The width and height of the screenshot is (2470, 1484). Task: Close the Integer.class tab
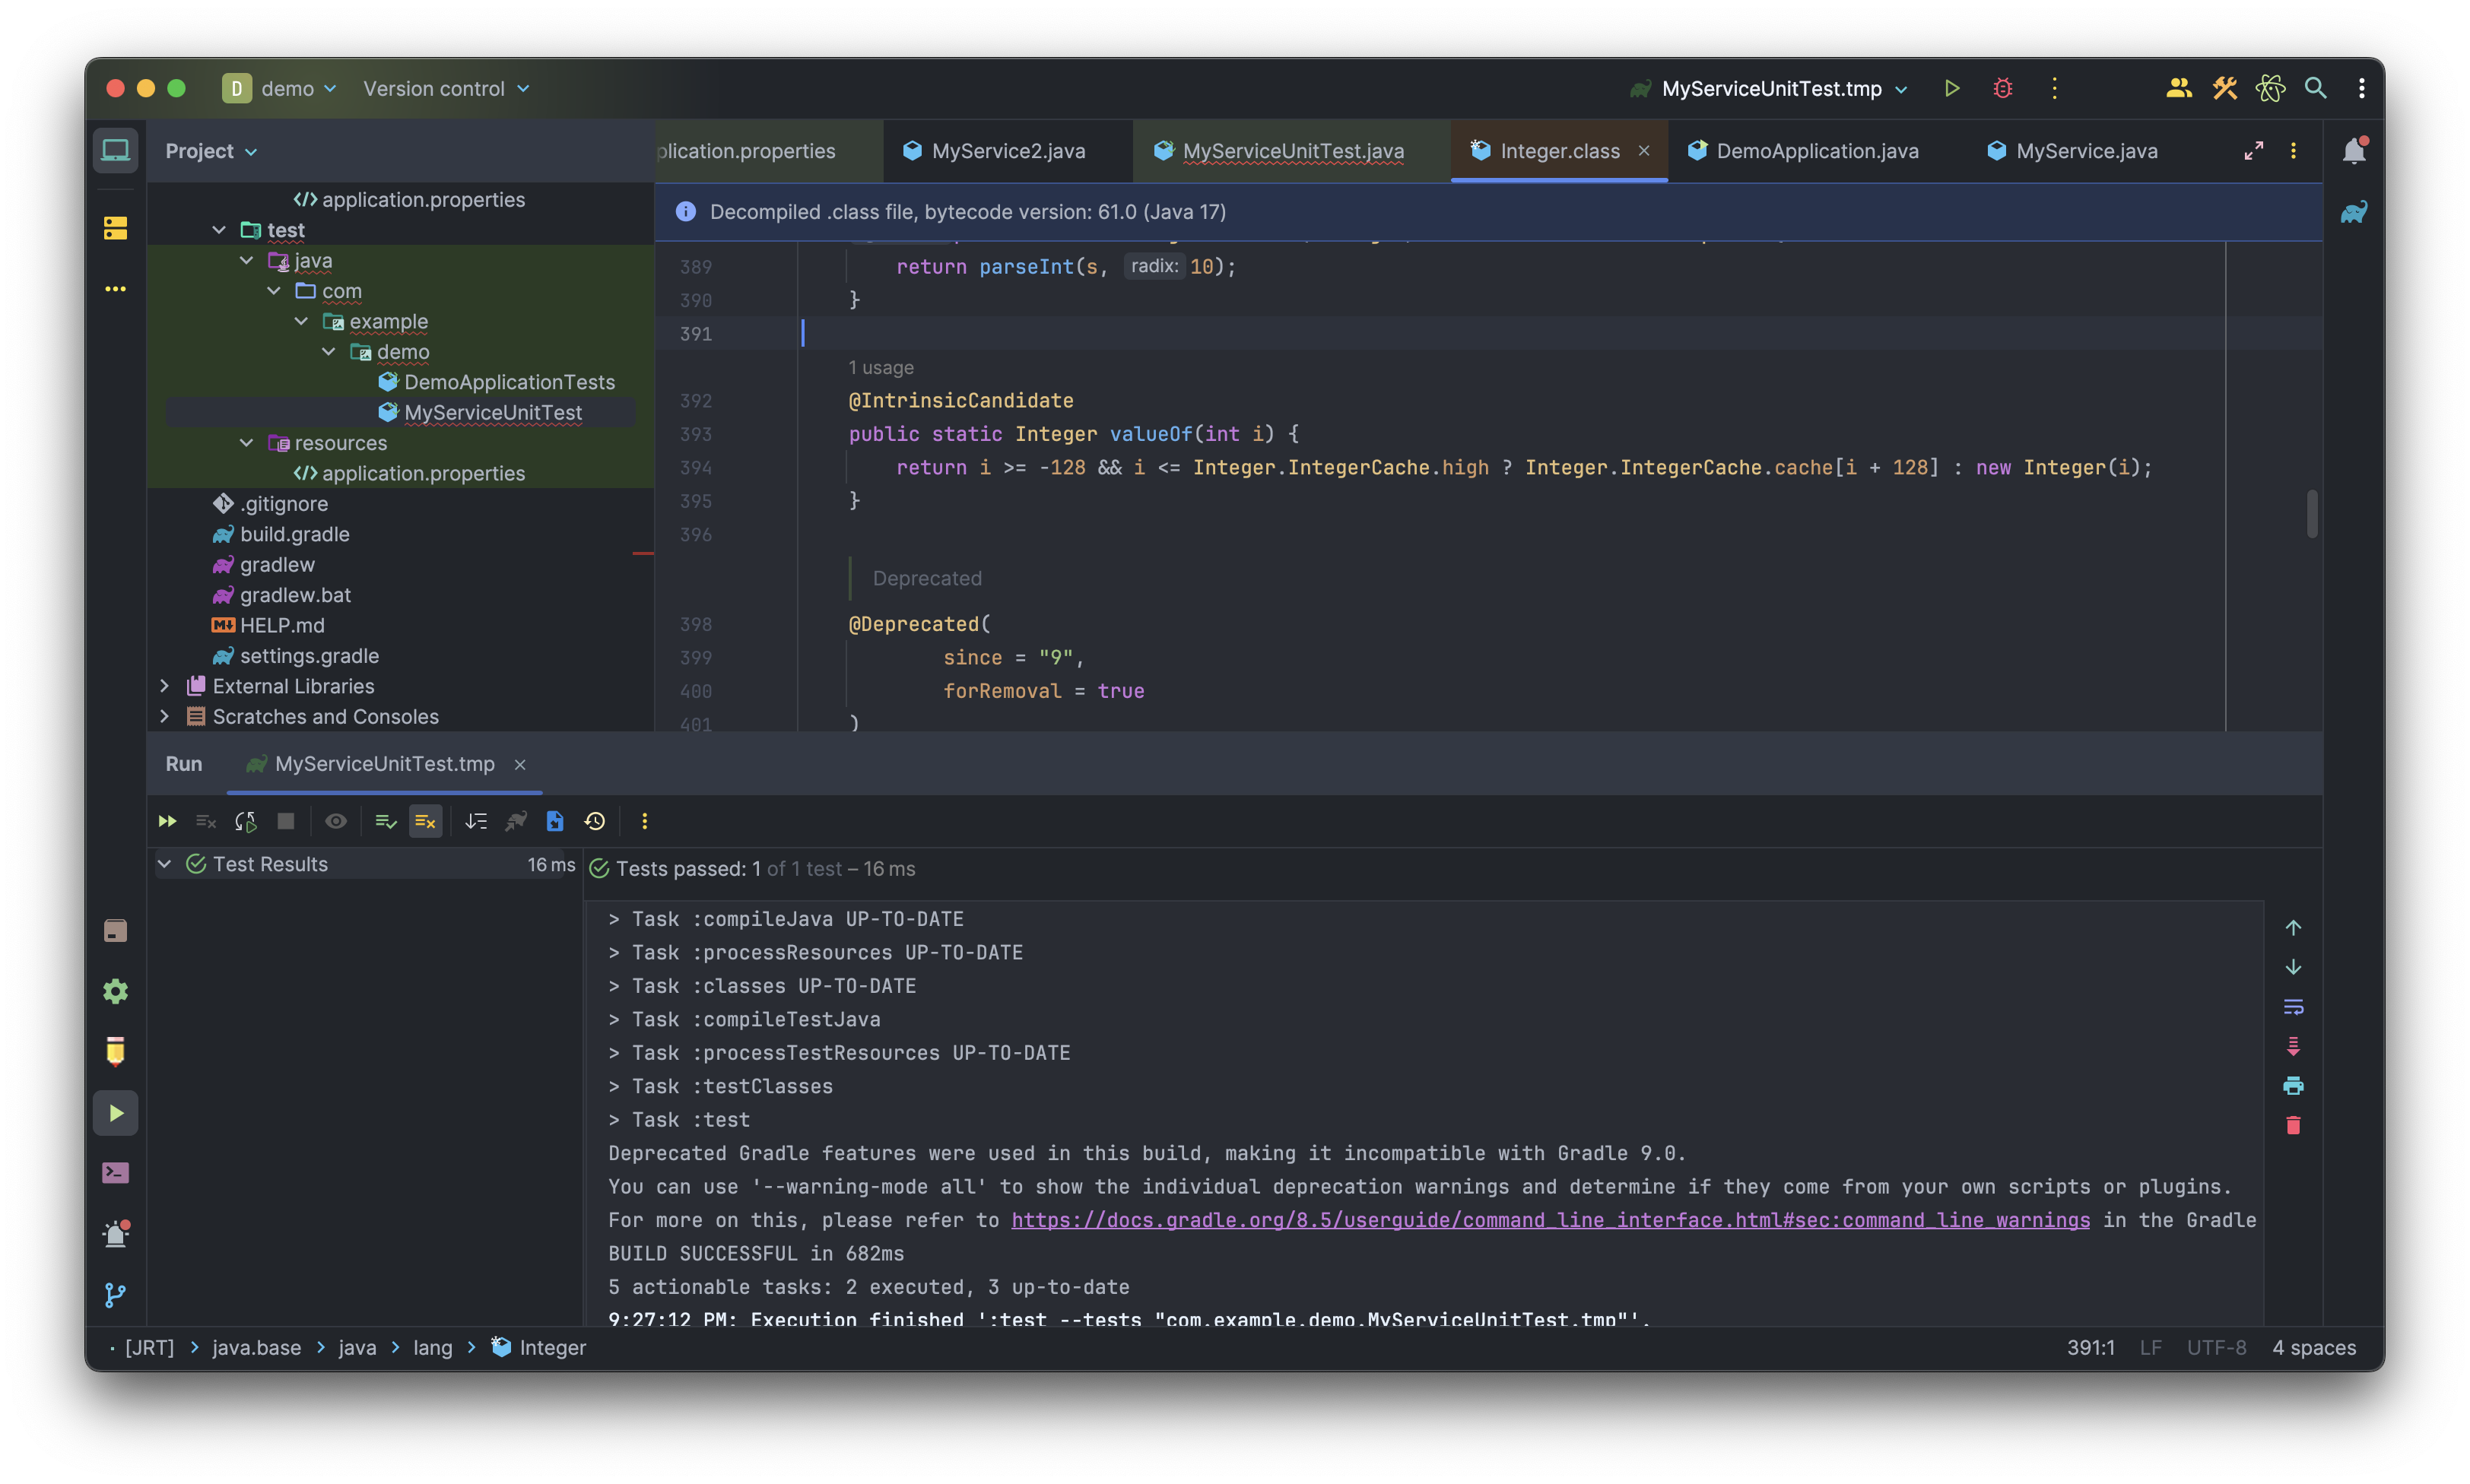click(x=1643, y=150)
